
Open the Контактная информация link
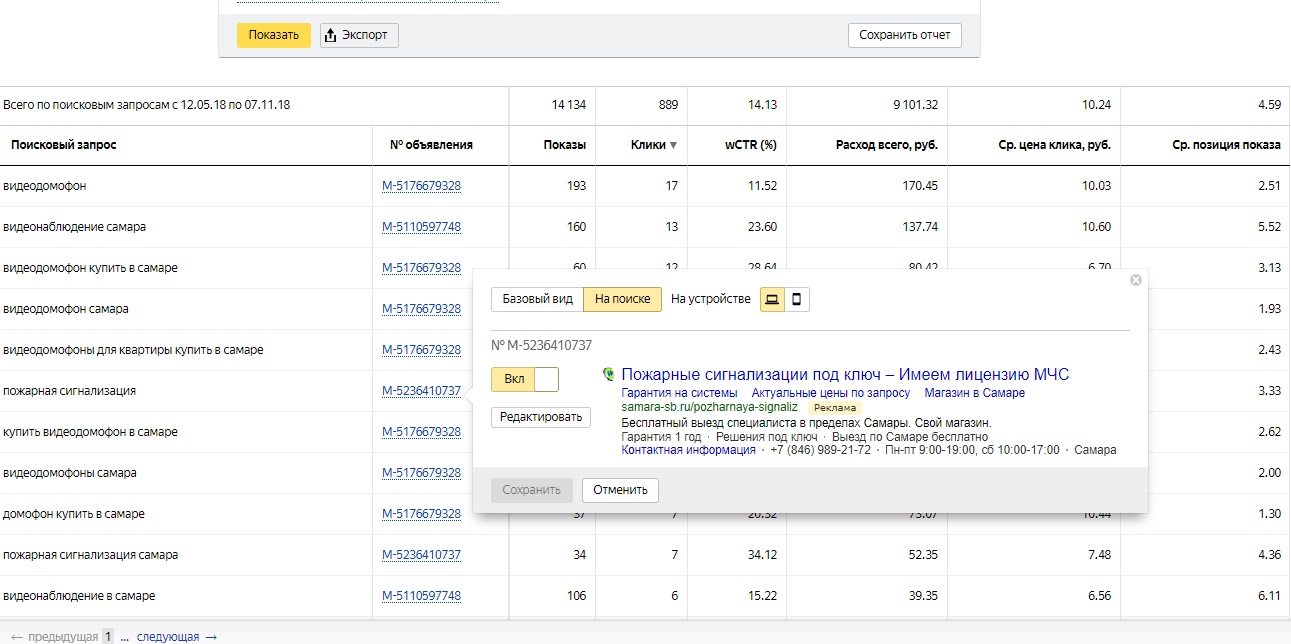tap(688, 450)
